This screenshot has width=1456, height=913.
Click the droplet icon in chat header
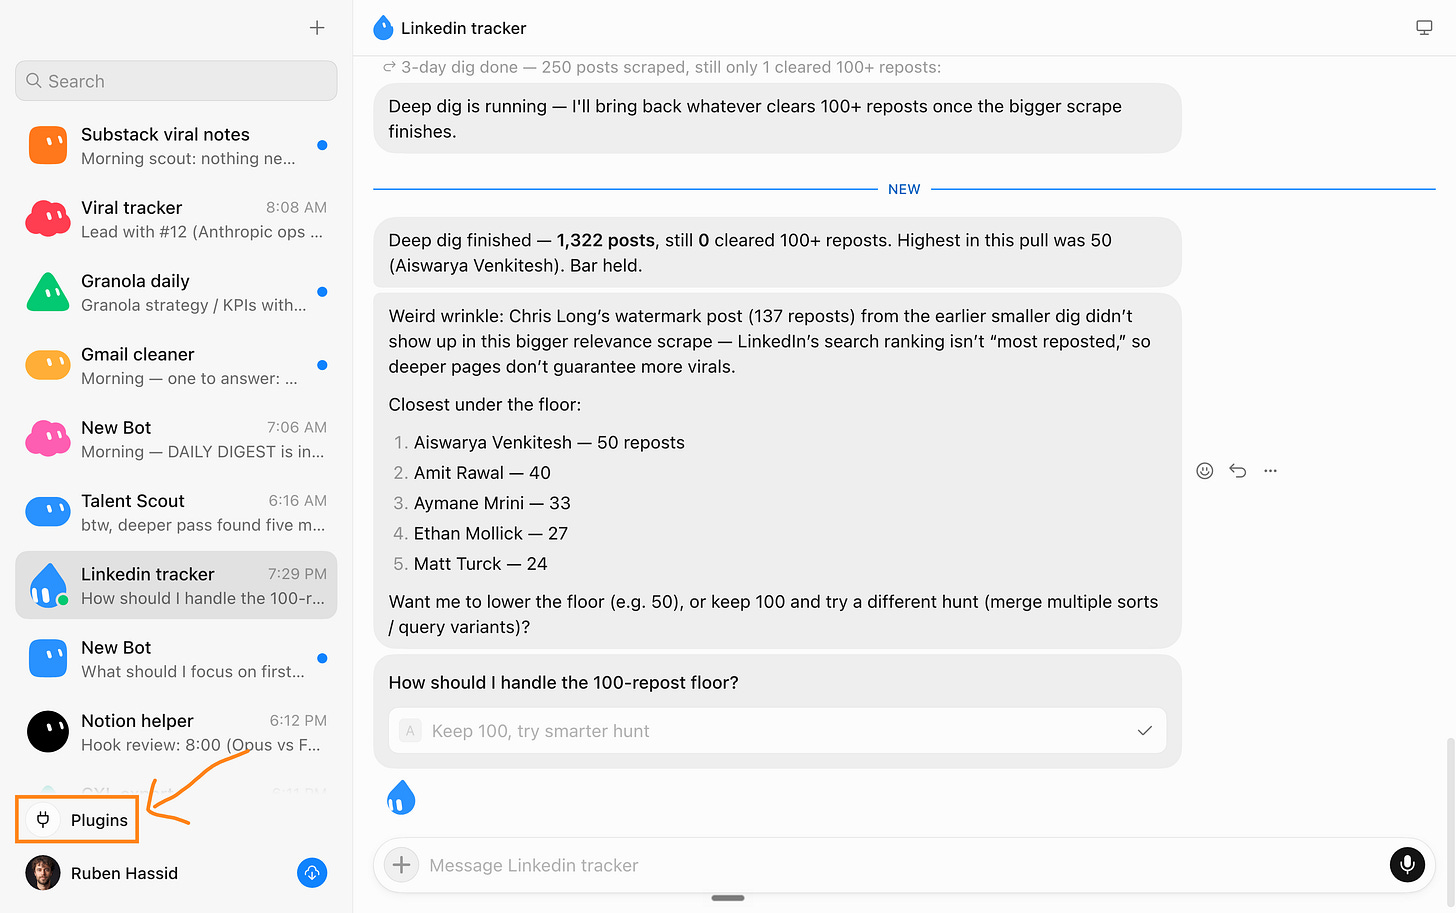coord(383,28)
